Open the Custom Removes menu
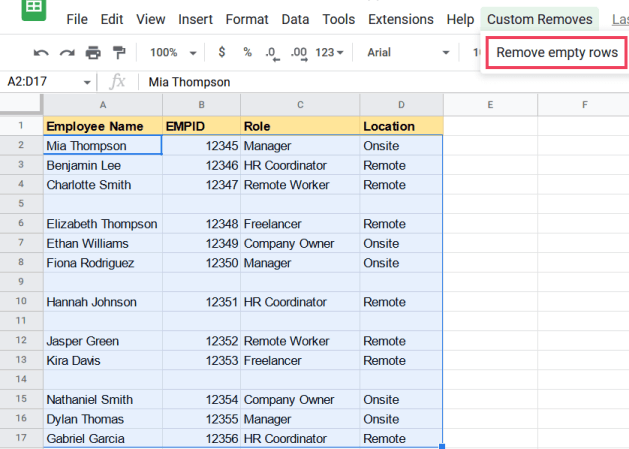This screenshot has height=449, width=629. point(540,19)
